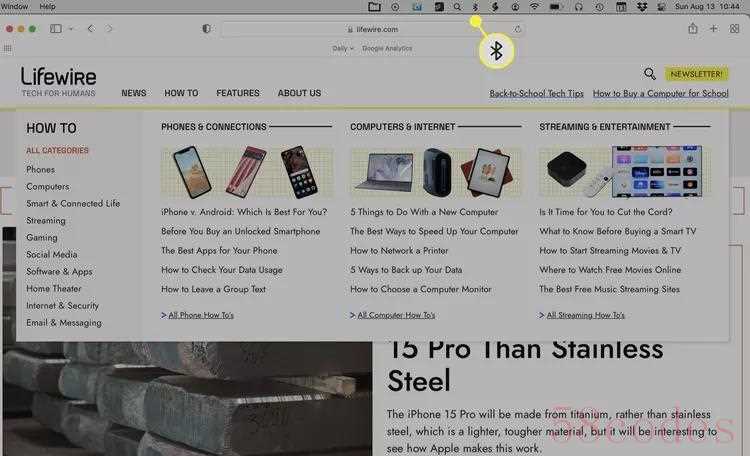Select Smart & Connected Life category
Screen dimensions: 750x456
click(73, 203)
